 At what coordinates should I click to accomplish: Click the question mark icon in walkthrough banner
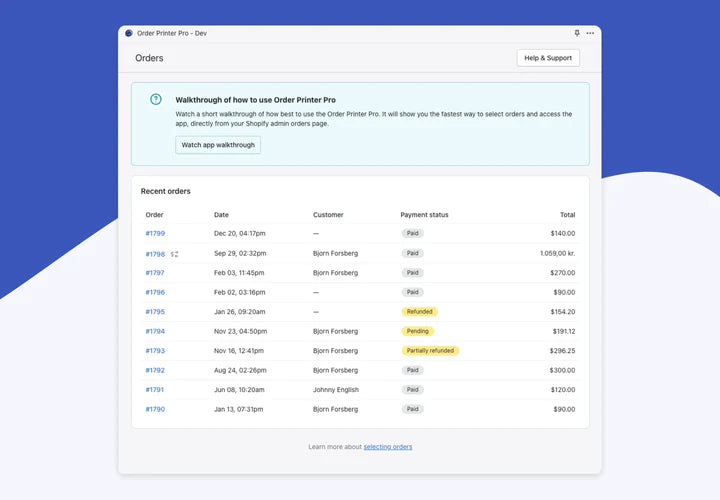point(155,99)
